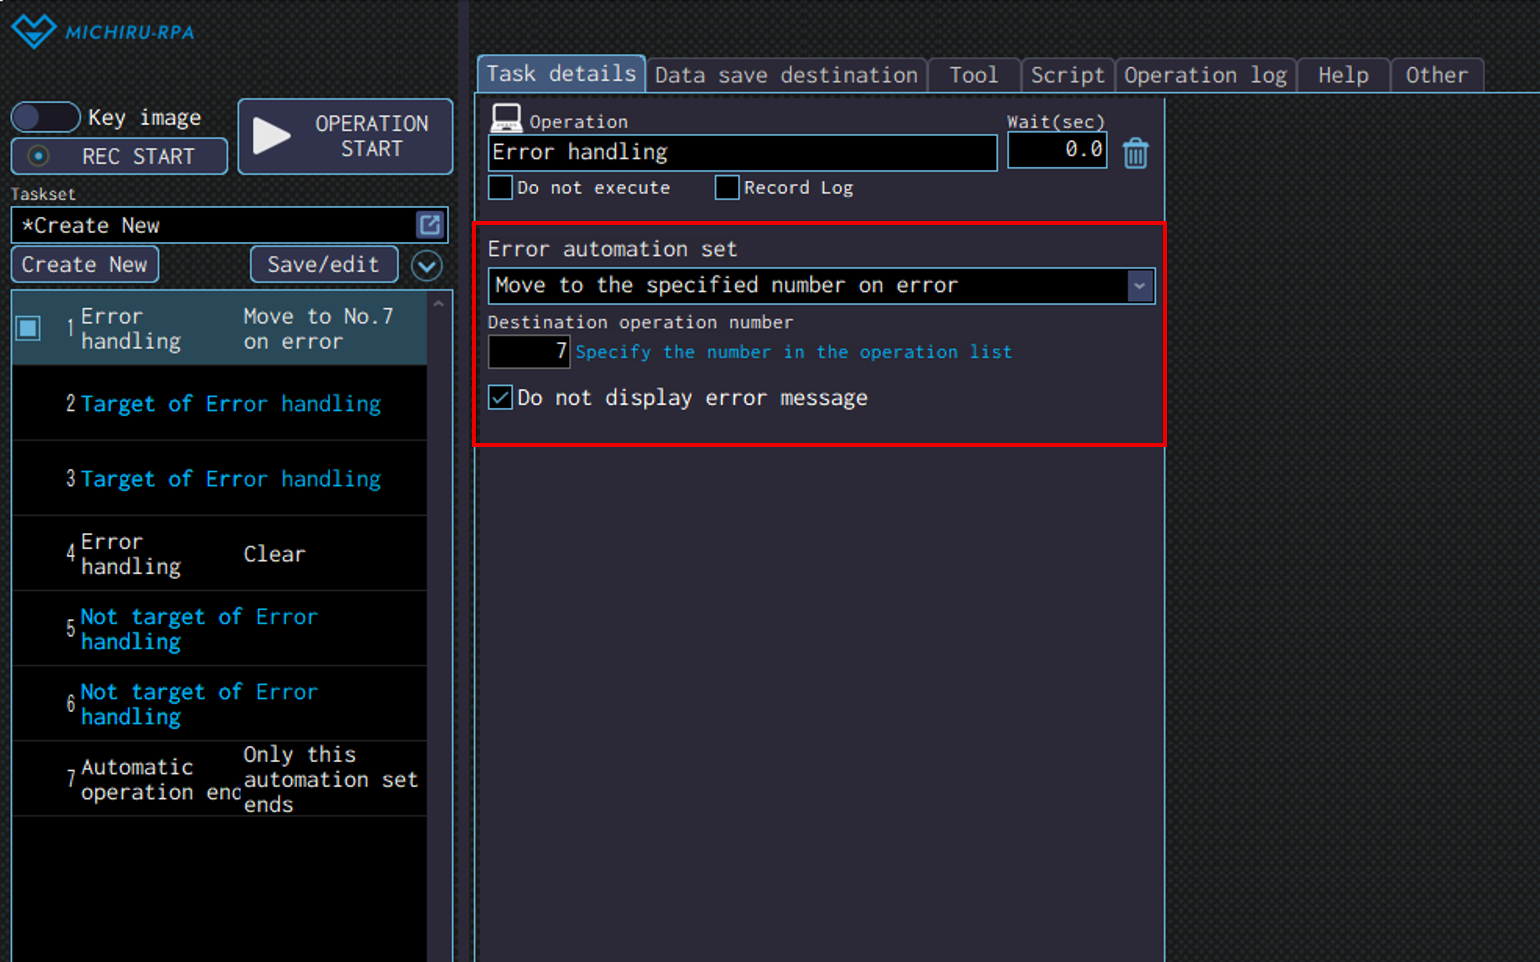
Task: Click the Create New button
Action: click(85, 265)
